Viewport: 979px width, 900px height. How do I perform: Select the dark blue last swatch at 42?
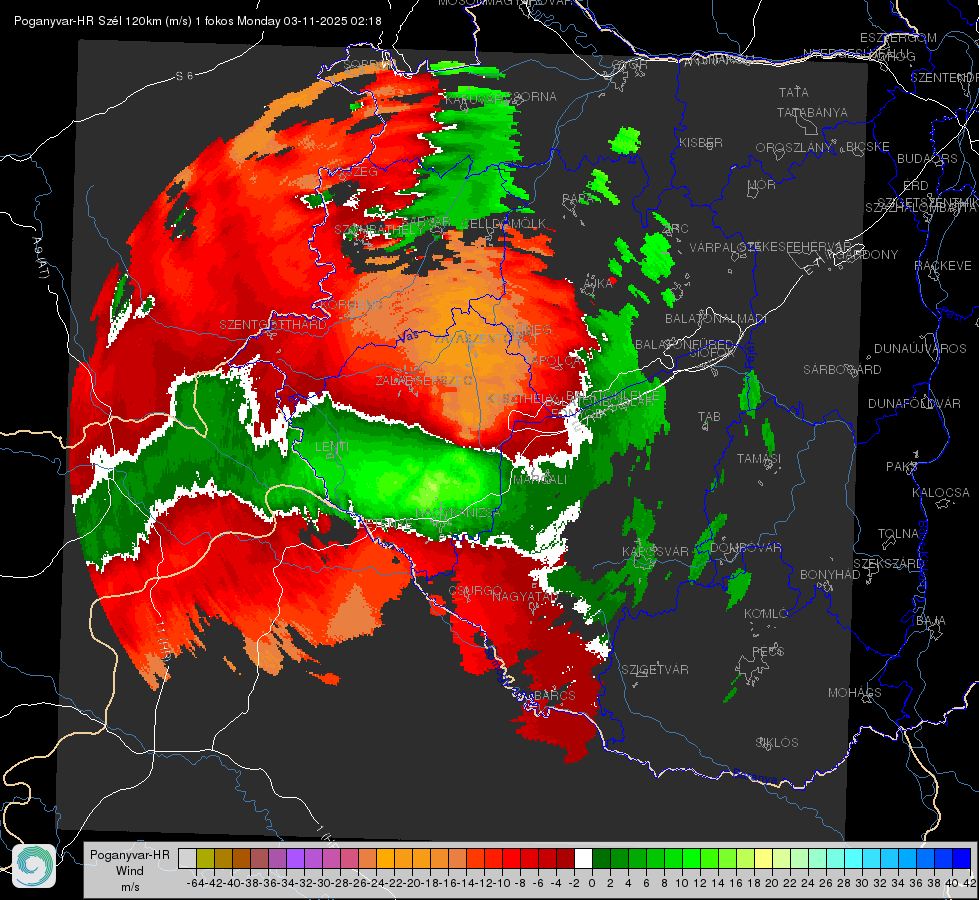click(962, 858)
